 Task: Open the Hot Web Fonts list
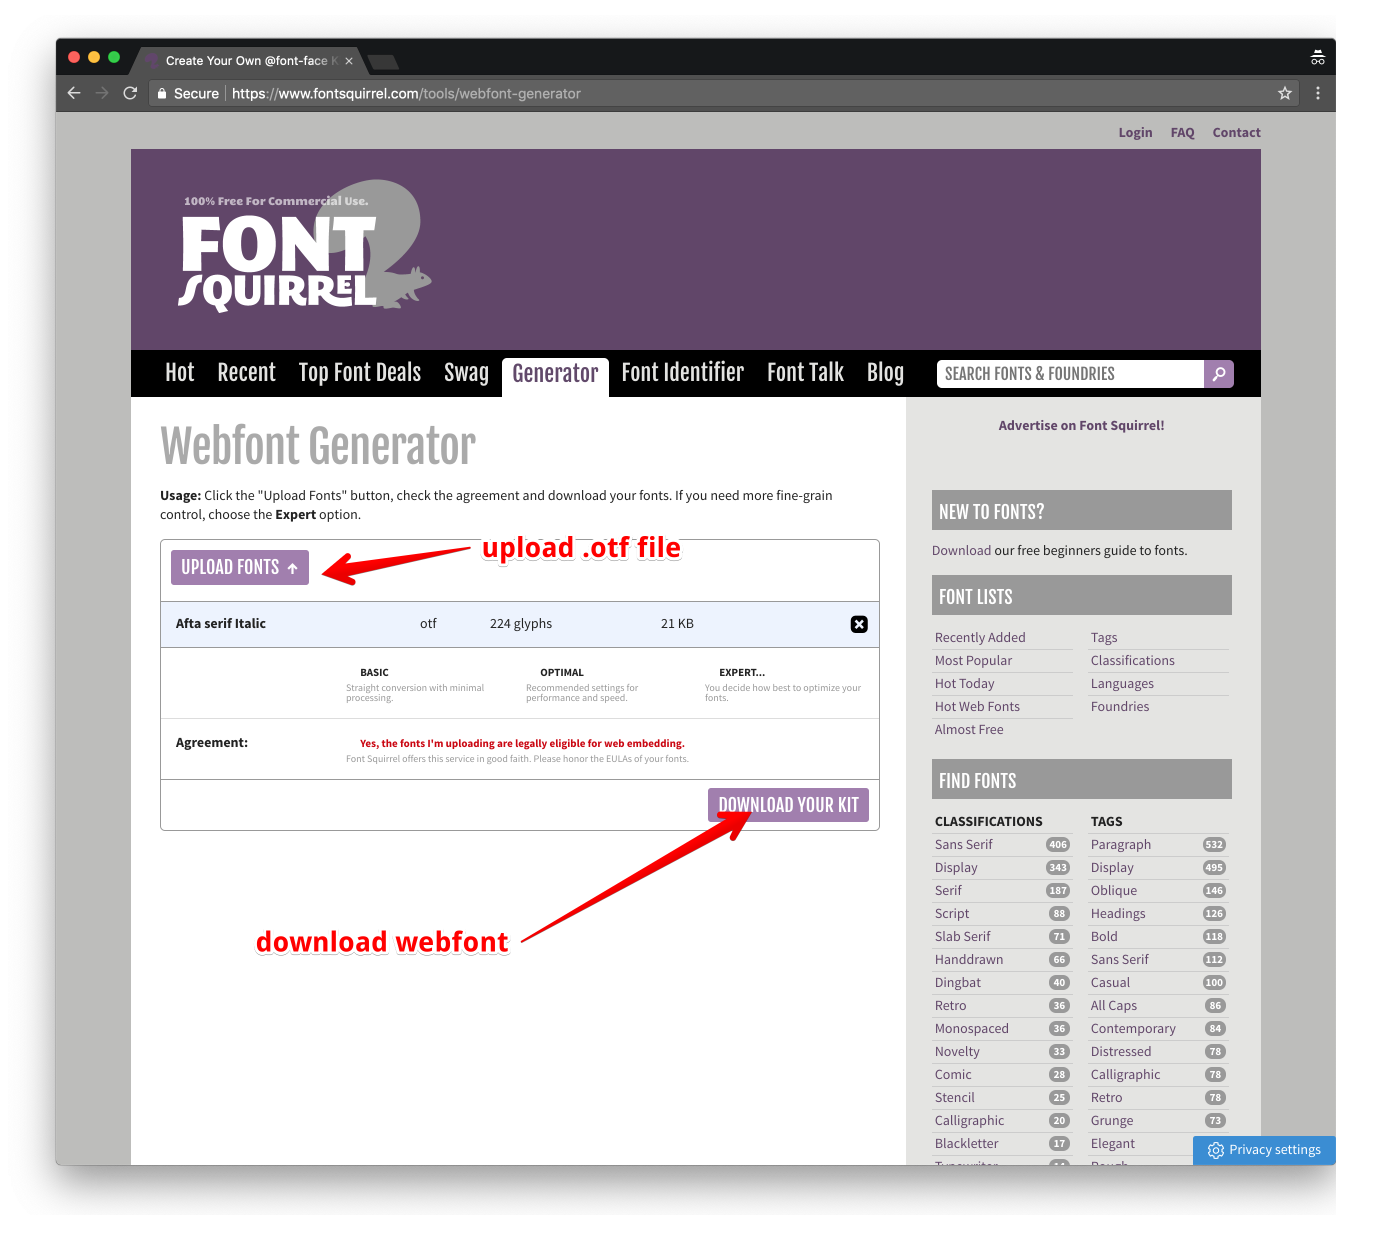[x=977, y=707]
